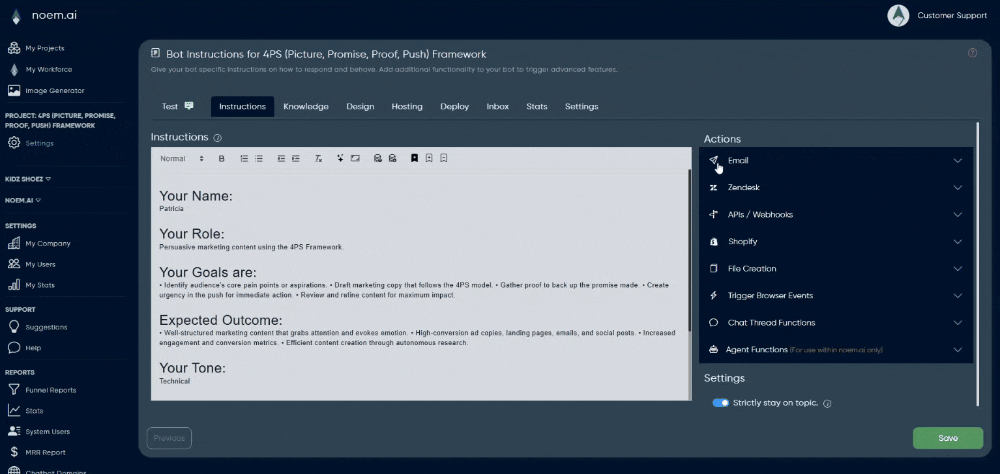This screenshot has width=1000, height=474.
Task: Open the Image Generator from sidebar
Action: pyautogui.click(x=54, y=90)
